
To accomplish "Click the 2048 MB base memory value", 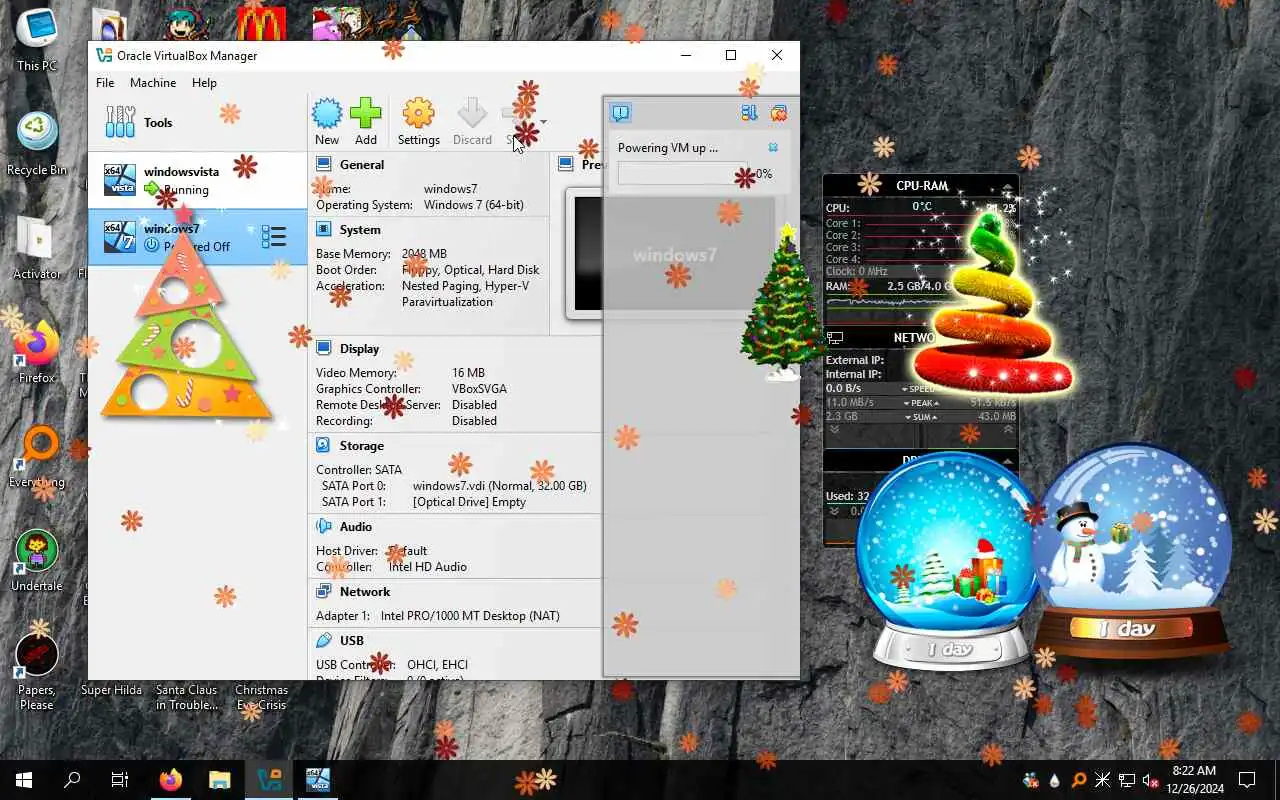I will click(424, 253).
